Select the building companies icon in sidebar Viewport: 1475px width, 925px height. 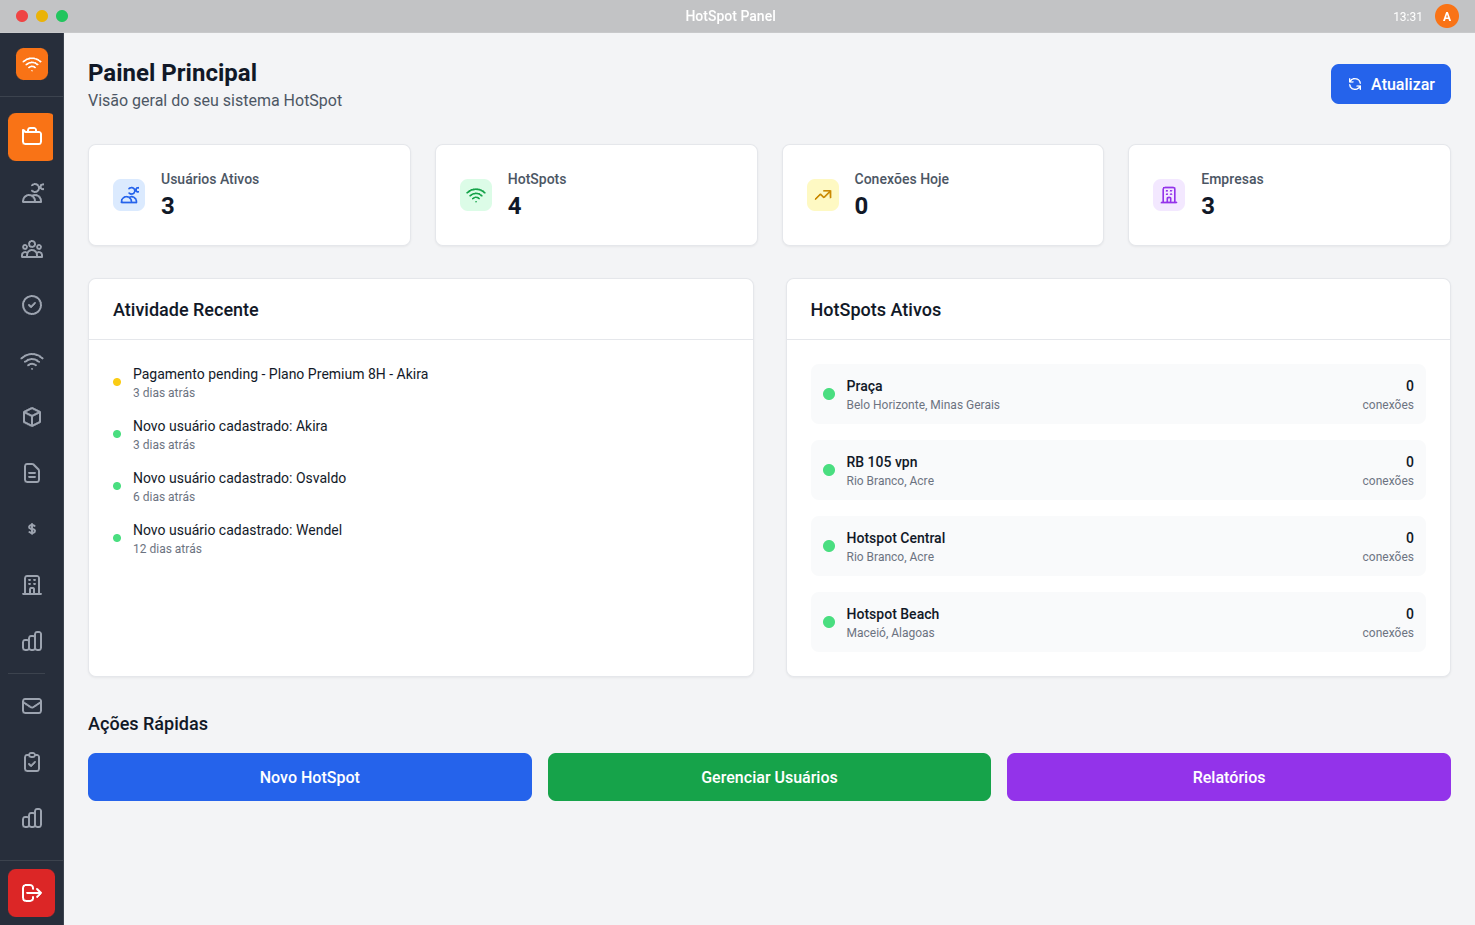click(x=31, y=585)
